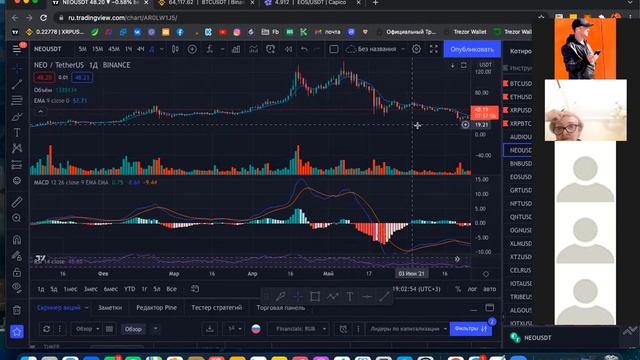Toggle the % percent price scale

pyautogui.click(x=458, y=289)
